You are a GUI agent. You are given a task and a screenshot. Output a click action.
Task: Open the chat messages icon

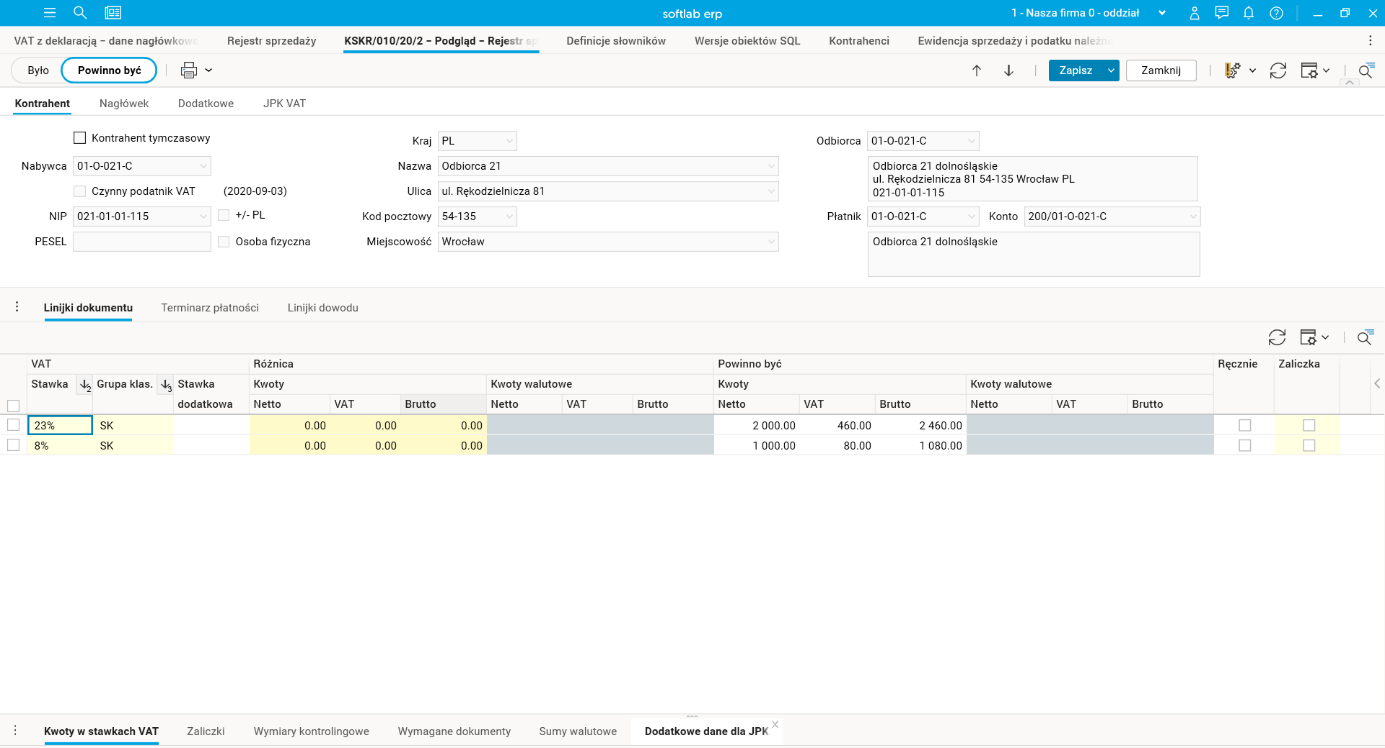coord(1221,13)
